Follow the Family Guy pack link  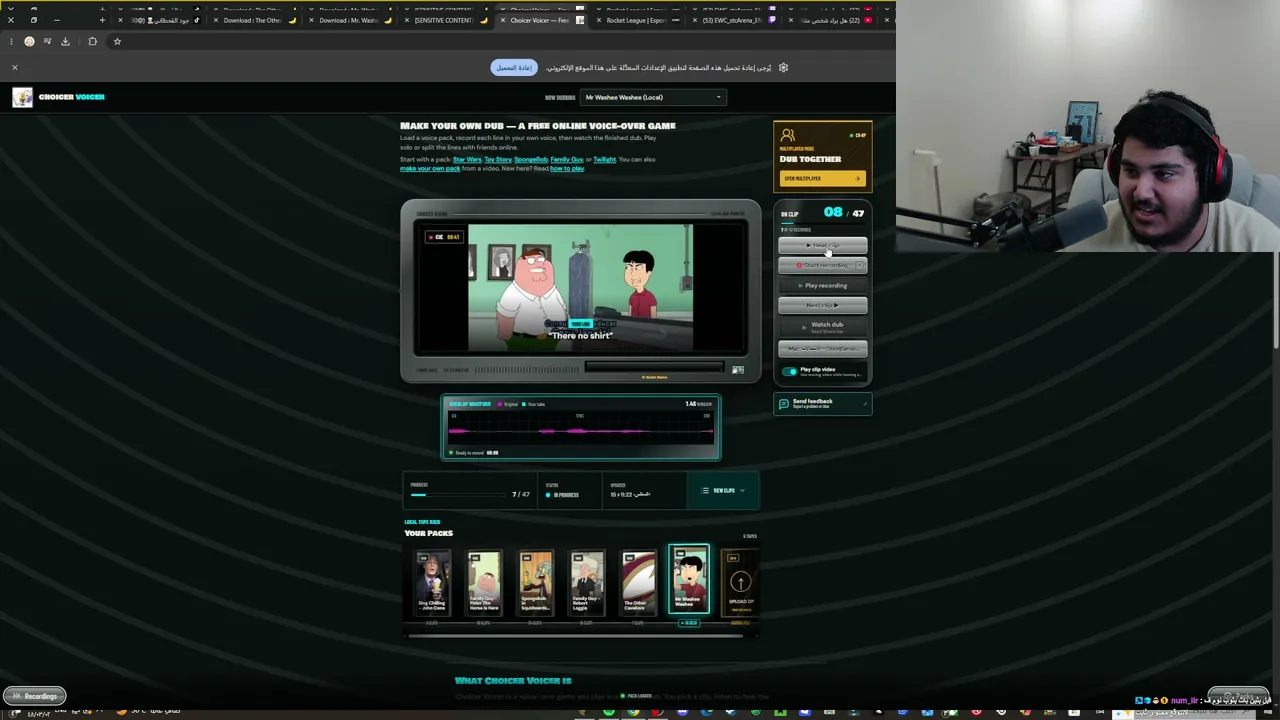(x=567, y=159)
